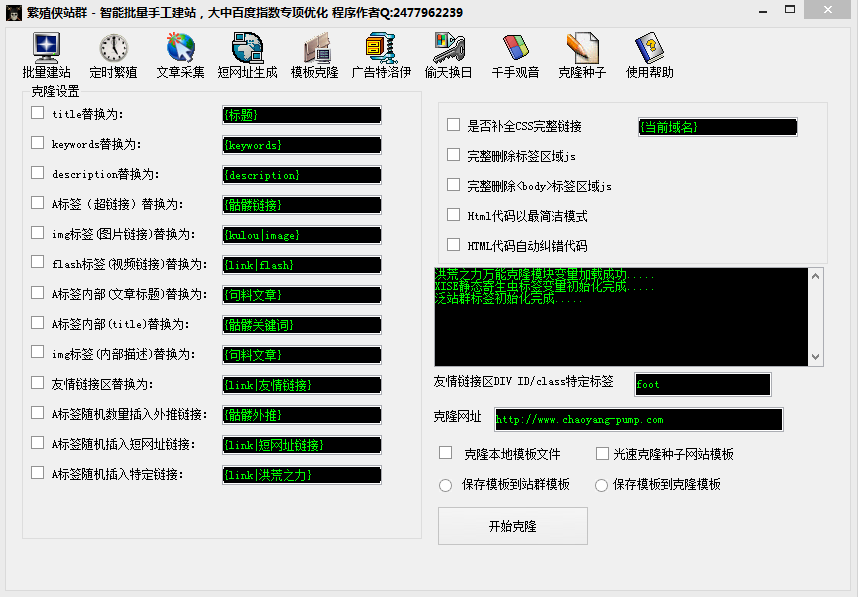
Task: Edit the foot DIV ID/class field
Action: (703, 384)
